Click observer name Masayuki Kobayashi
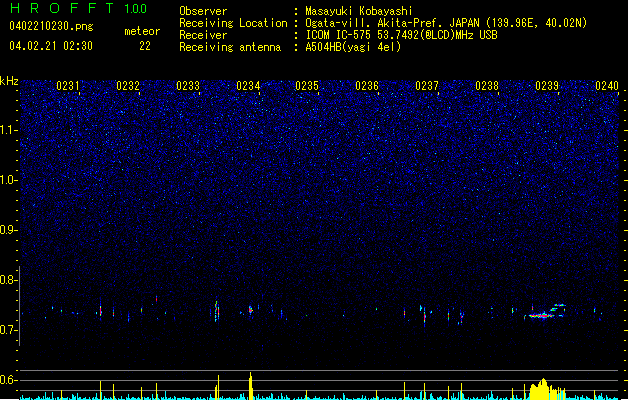Viewport: 629px width, 400px height. (x=359, y=11)
